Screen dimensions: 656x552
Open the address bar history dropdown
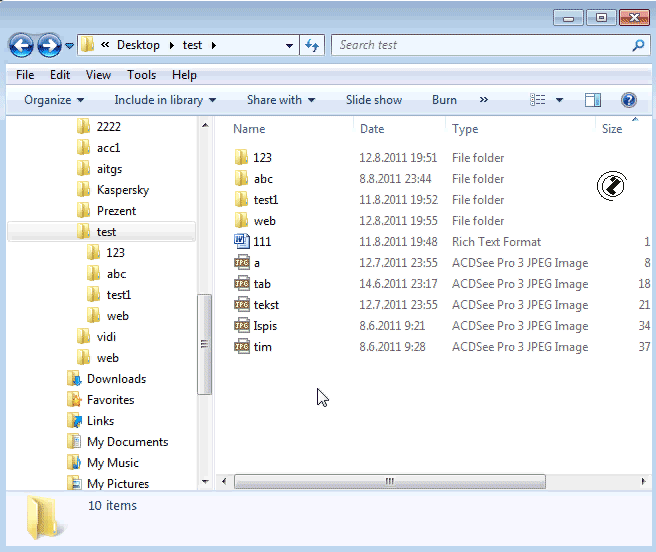[x=289, y=45]
